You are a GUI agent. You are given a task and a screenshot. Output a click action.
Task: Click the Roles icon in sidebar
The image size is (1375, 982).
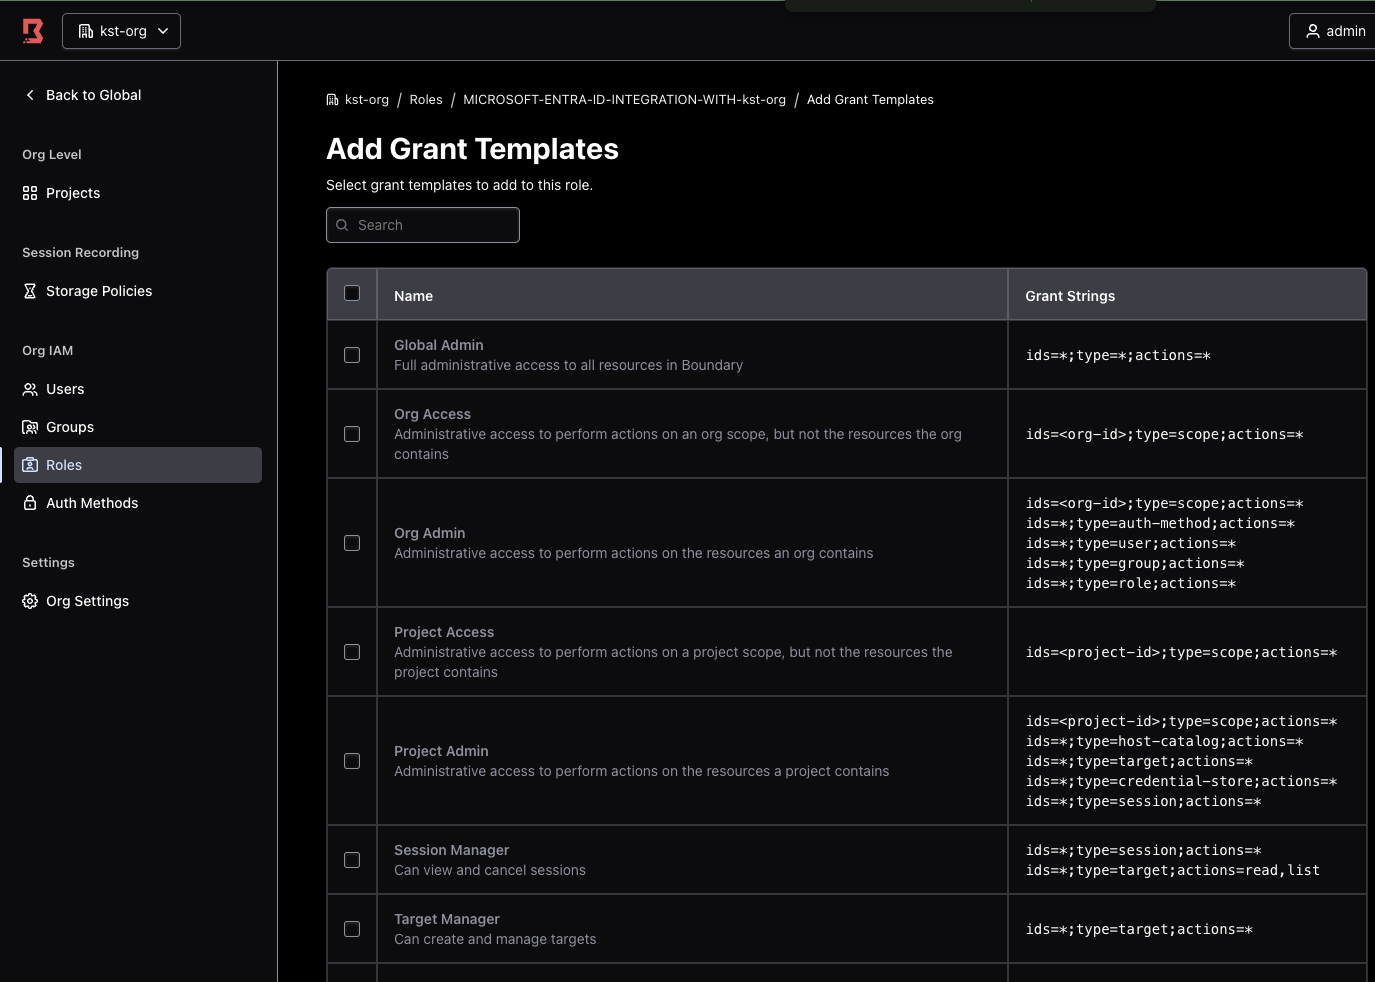pos(30,465)
